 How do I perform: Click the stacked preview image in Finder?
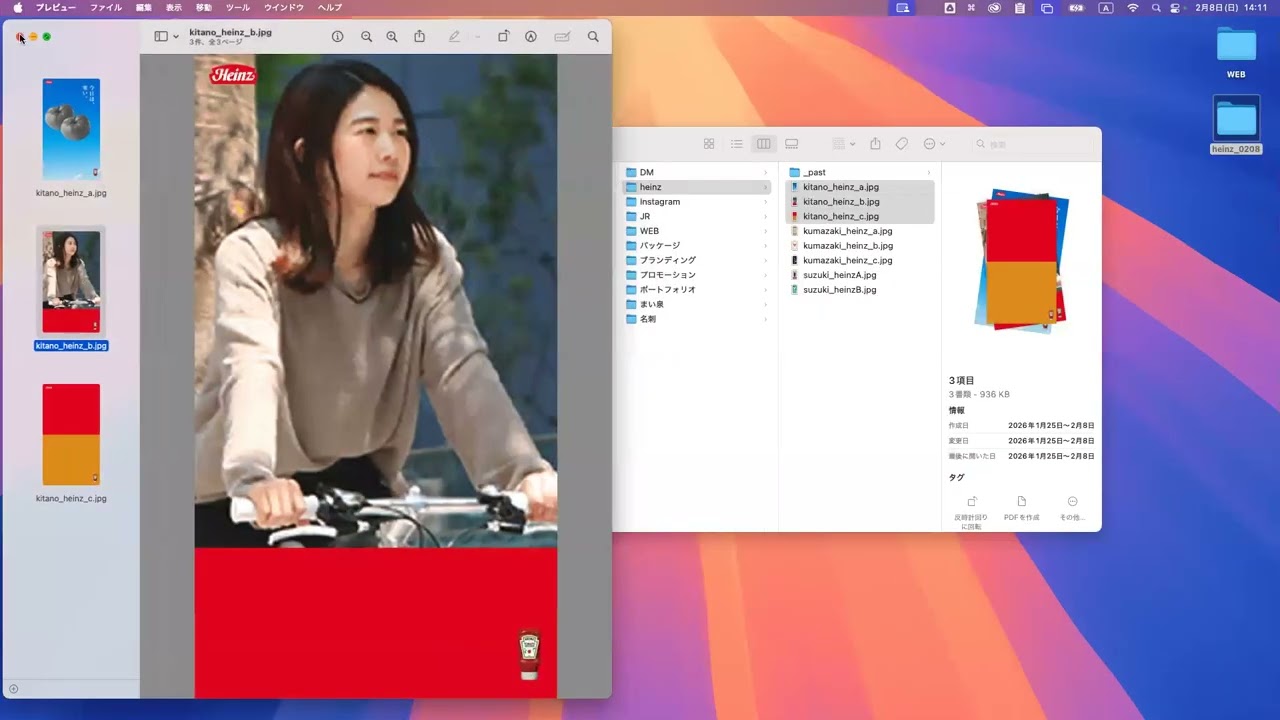(x=1021, y=261)
